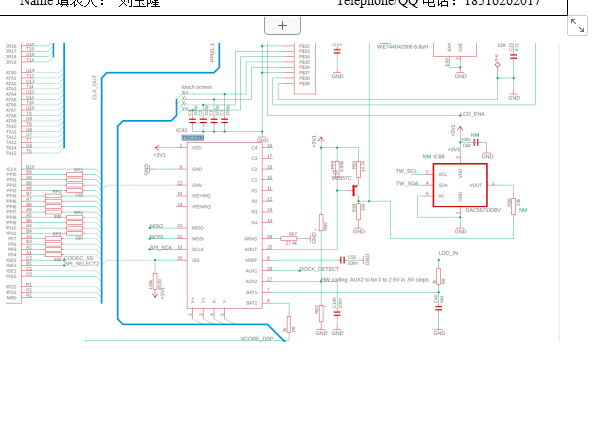
Task: Click the transistor symbol near BC857C
Action: [x=355, y=191]
